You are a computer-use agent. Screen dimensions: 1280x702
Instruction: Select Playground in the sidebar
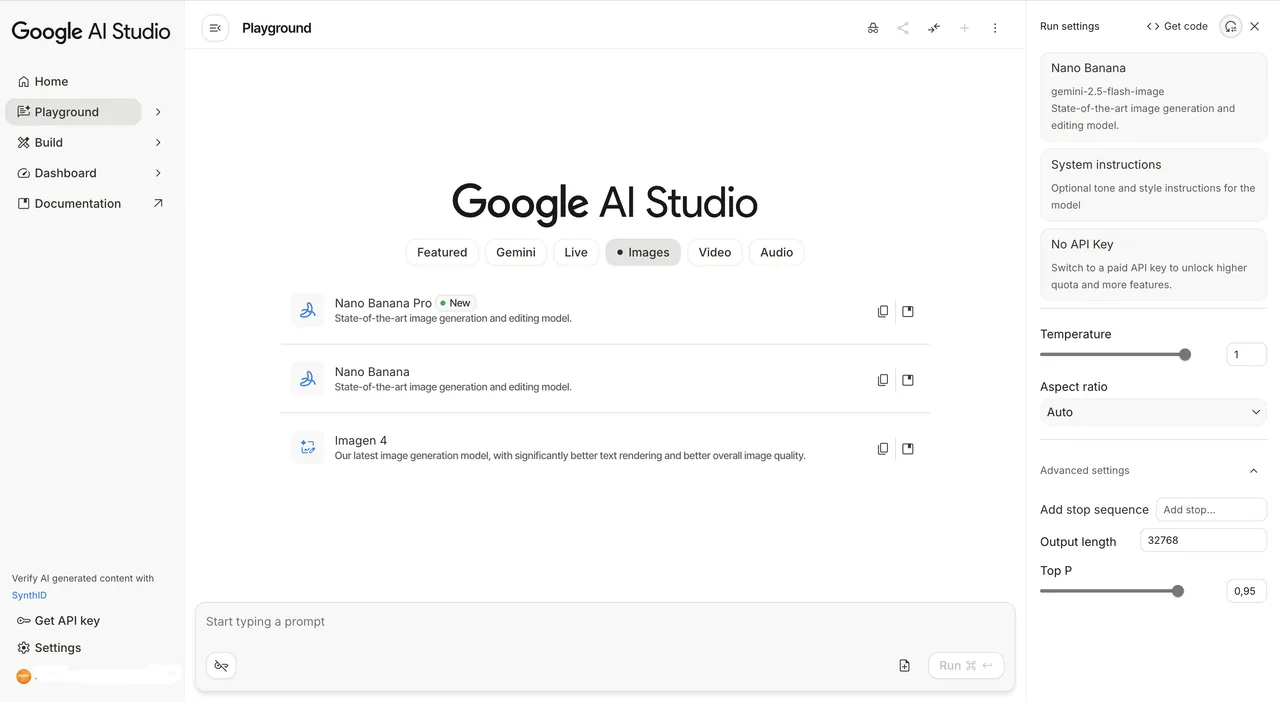pyautogui.click(x=73, y=112)
